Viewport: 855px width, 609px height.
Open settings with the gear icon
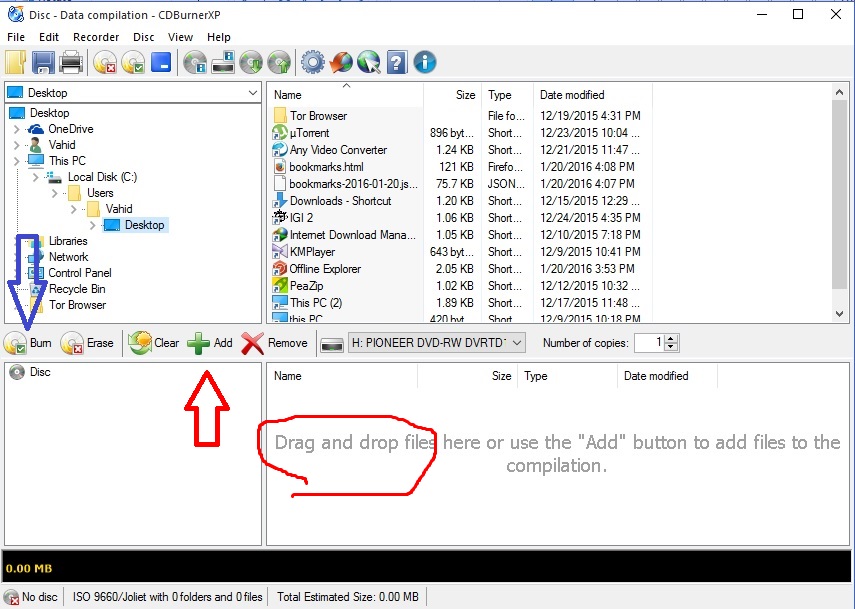(x=312, y=62)
